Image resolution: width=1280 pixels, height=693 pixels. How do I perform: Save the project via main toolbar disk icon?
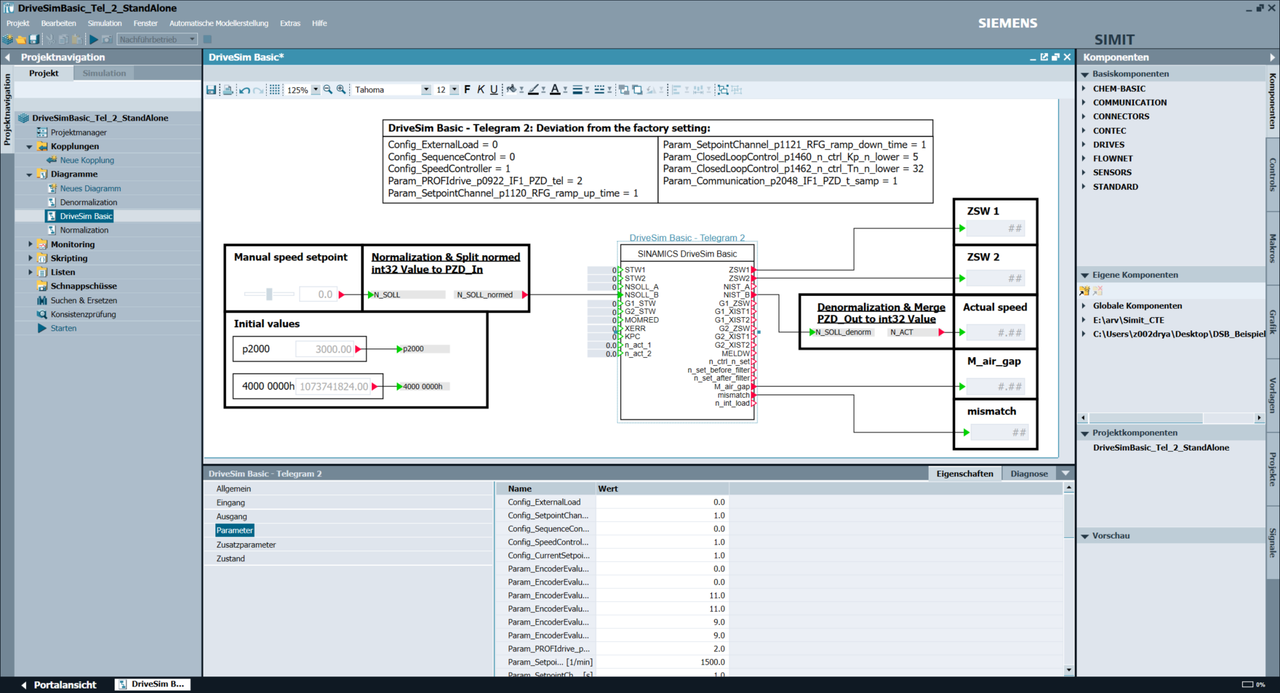click(x=33, y=39)
